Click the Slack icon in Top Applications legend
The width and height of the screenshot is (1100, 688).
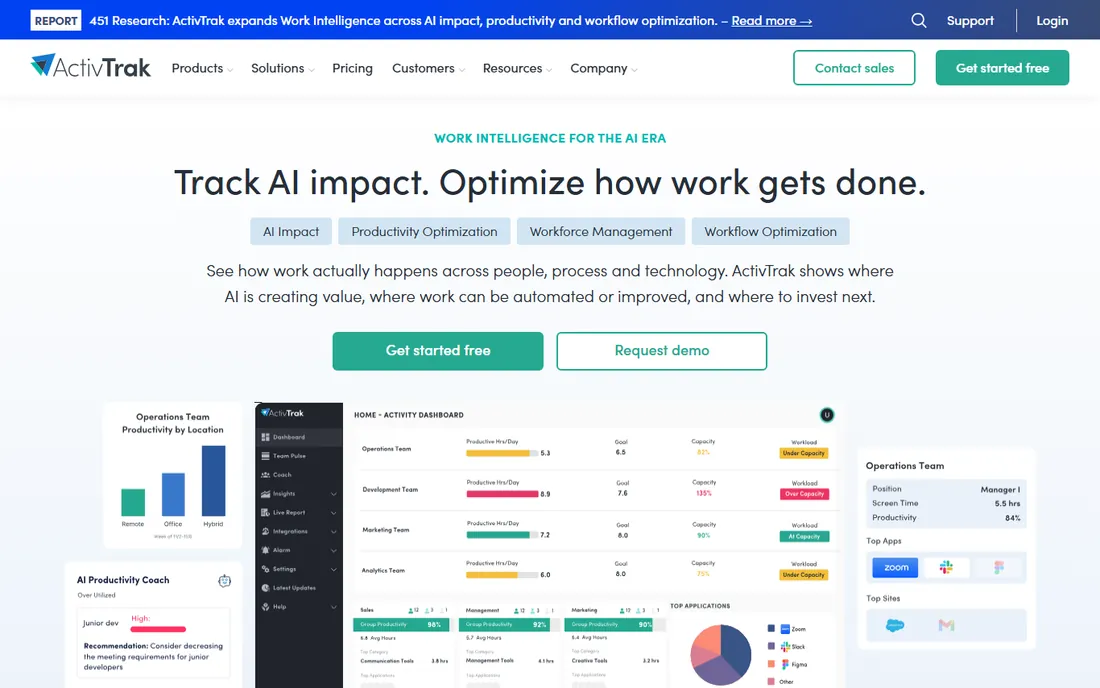coord(785,647)
